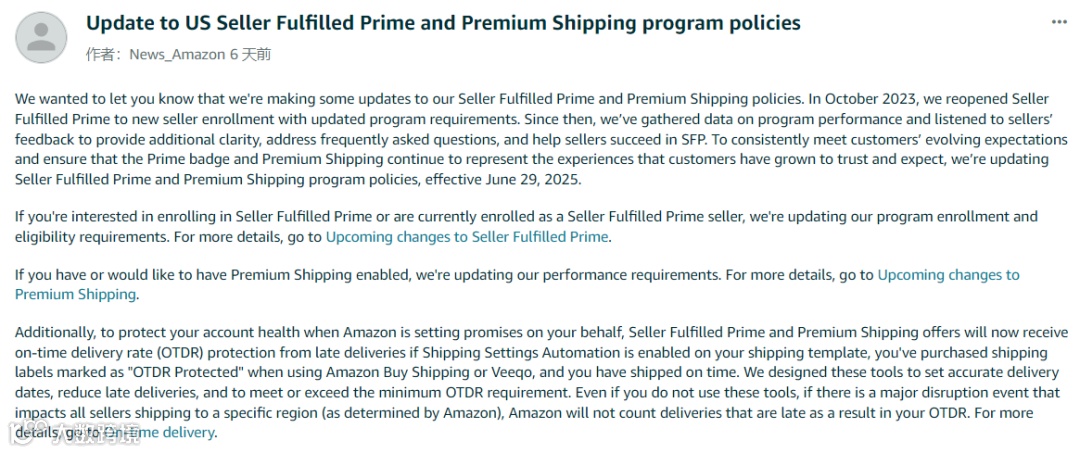Follow 'Upcoming changes to Premium Shipping' link
Viewport: 1080px width, 453px height.
point(947,274)
